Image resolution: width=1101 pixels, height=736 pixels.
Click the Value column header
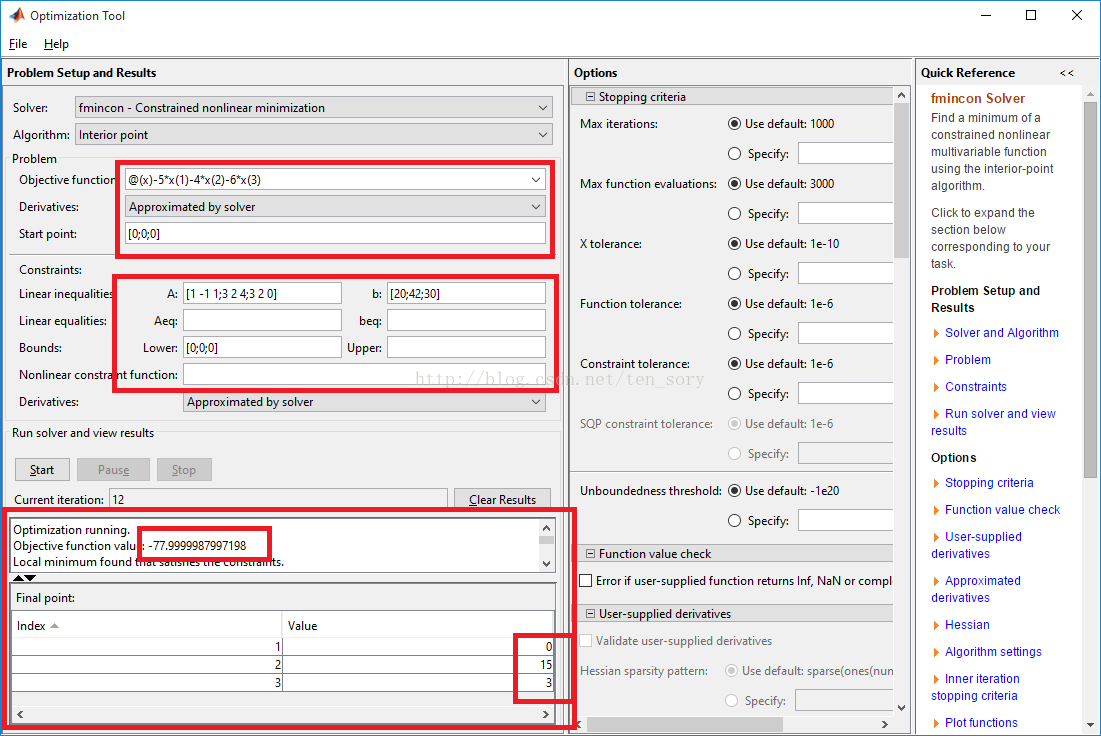(418, 625)
